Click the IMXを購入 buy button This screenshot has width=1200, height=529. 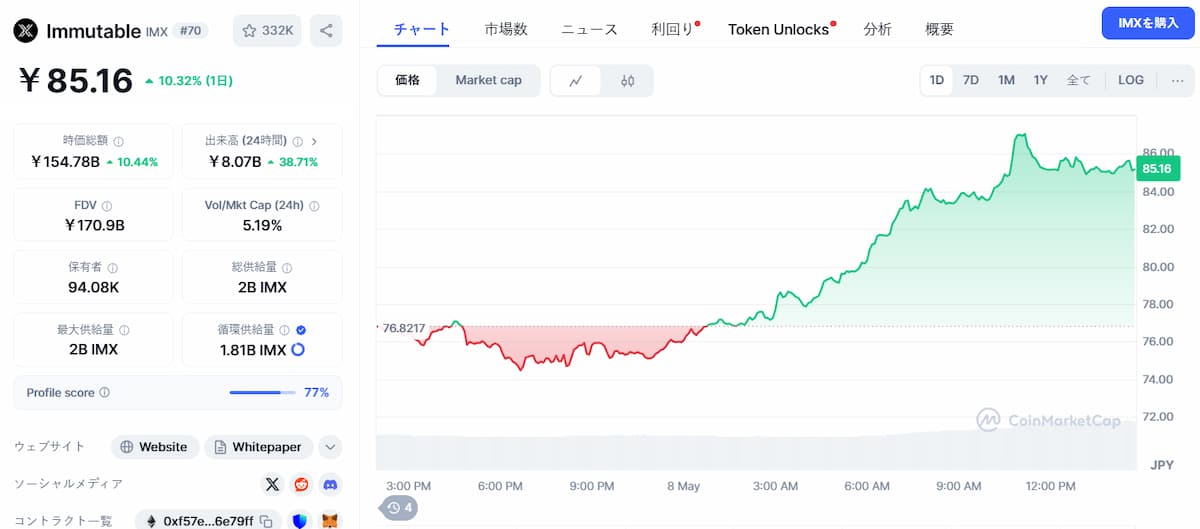click(x=1148, y=22)
